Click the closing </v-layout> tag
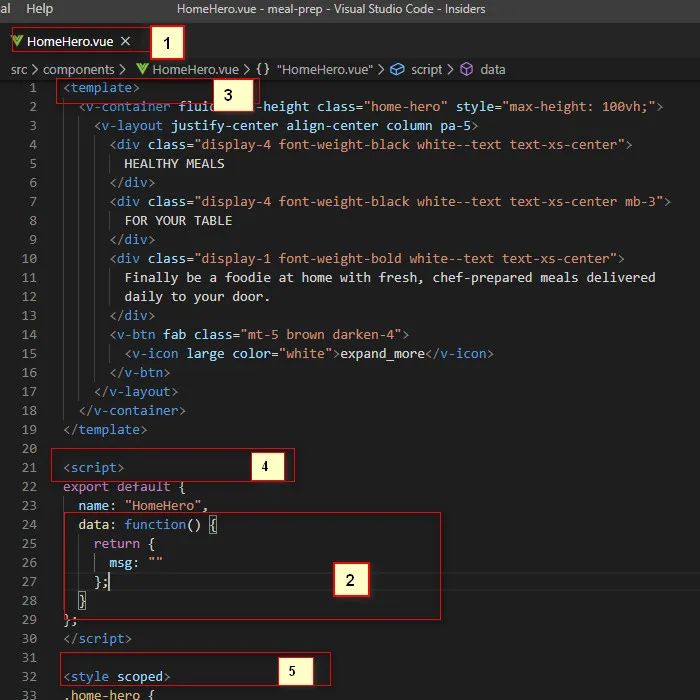Image resolution: width=700 pixels, height=700 pixels. point(136,392)
